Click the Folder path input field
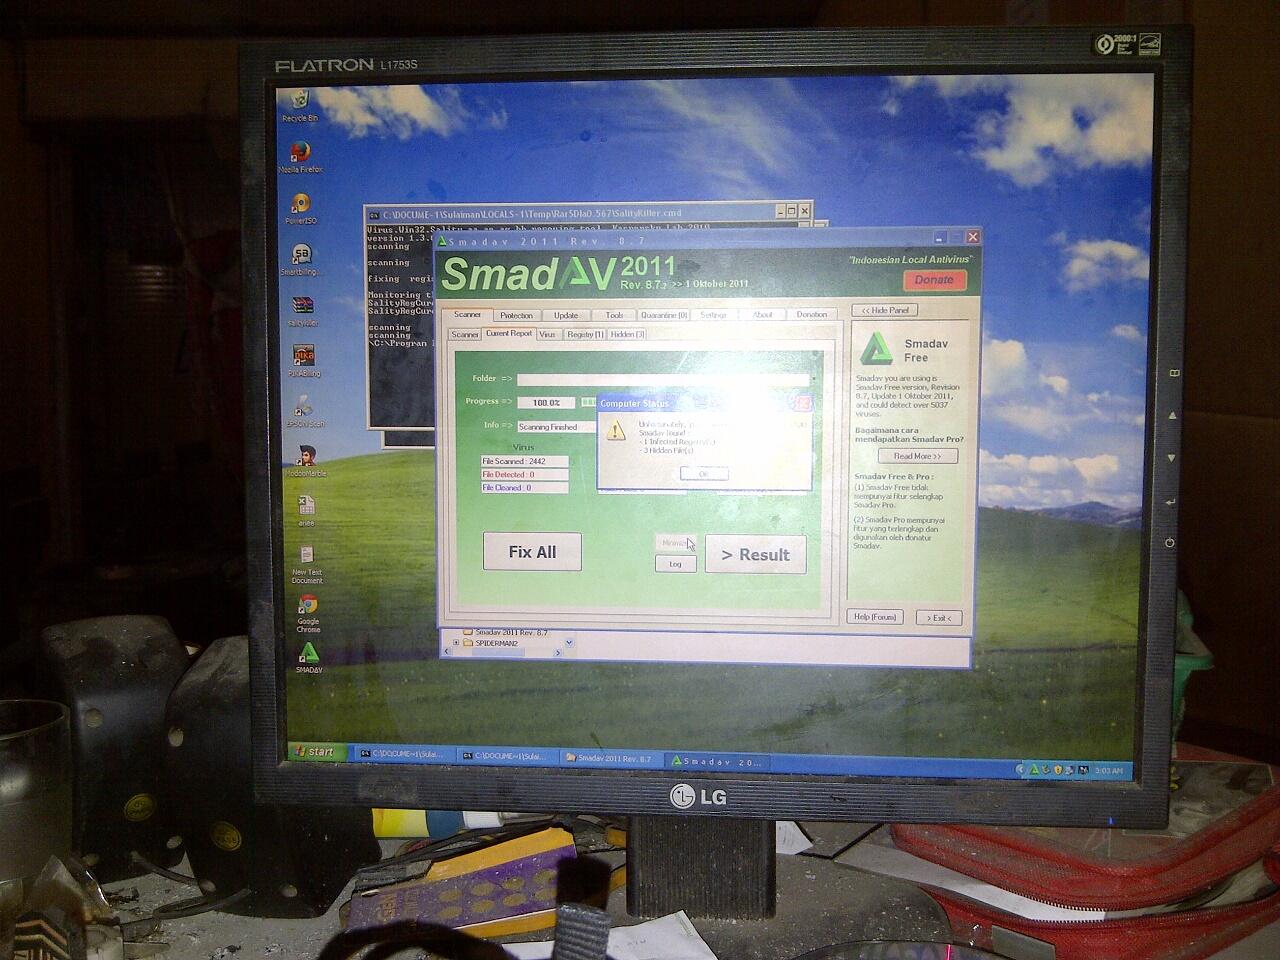 point(663,379)
